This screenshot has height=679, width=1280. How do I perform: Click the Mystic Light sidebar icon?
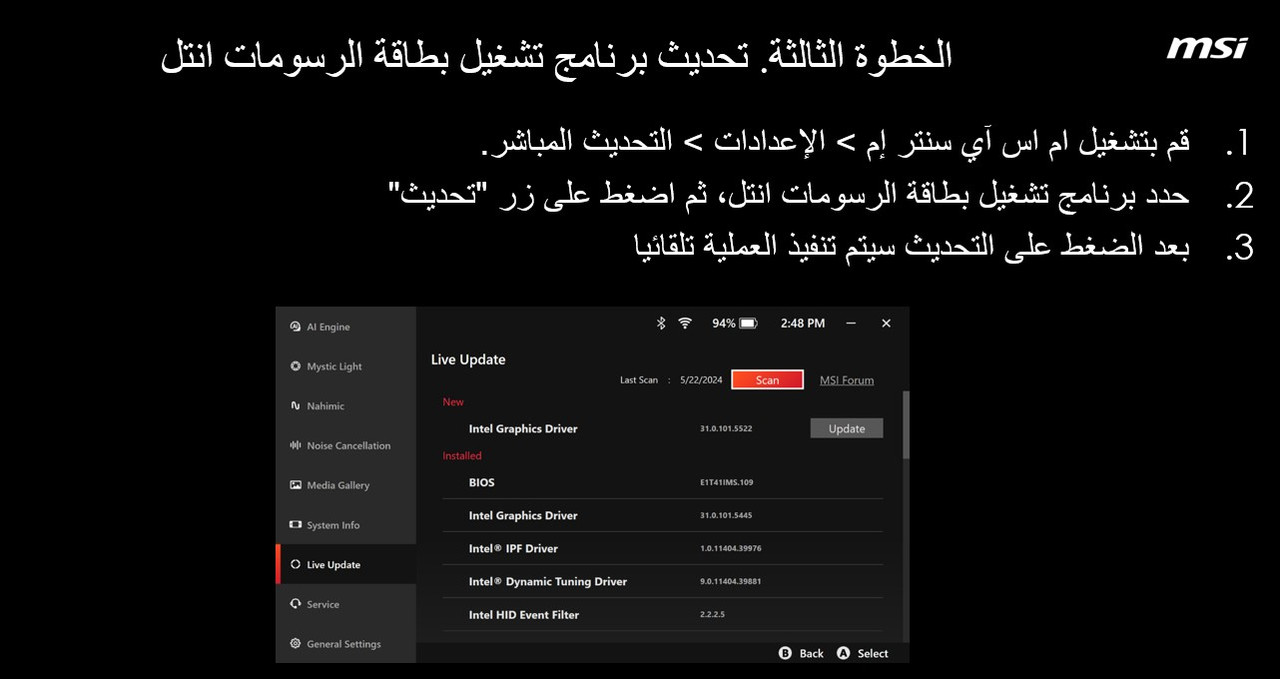(295, 367)
